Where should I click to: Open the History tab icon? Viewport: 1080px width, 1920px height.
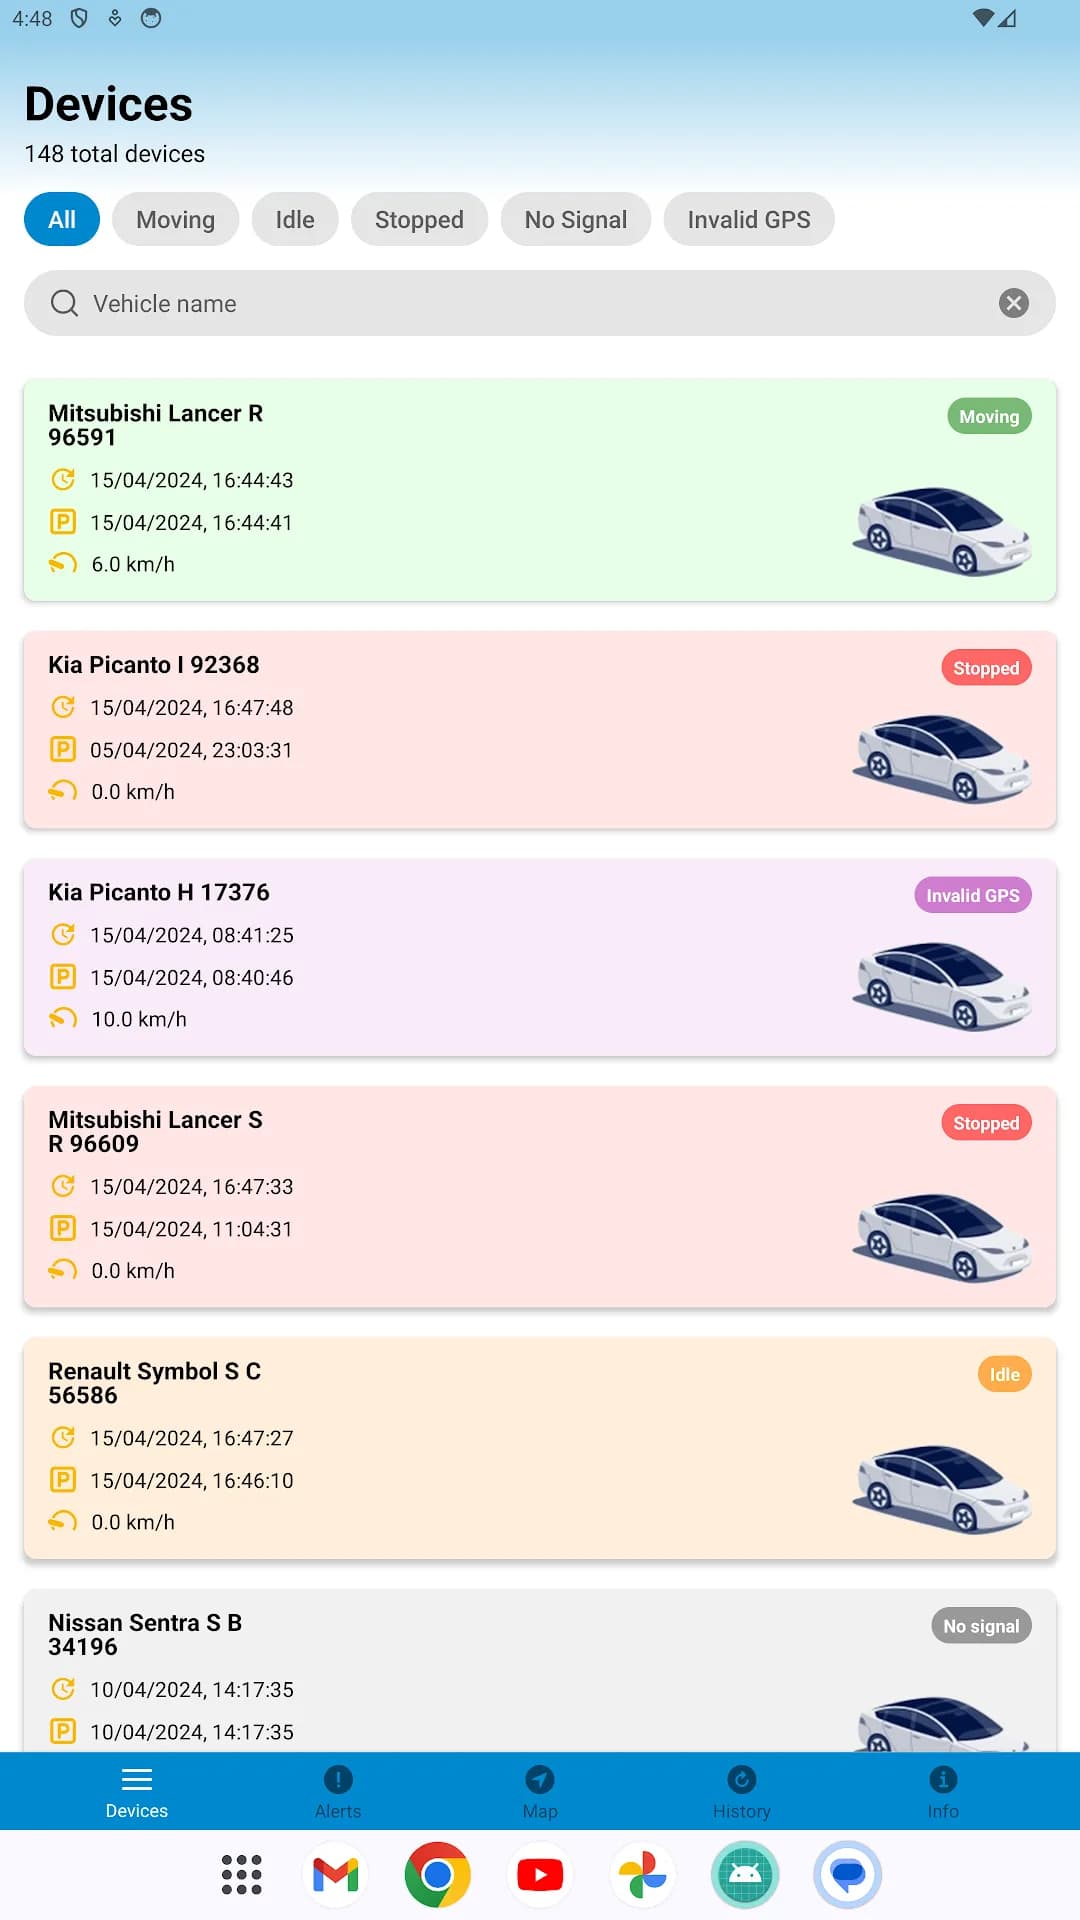[x=742, y=1780]
